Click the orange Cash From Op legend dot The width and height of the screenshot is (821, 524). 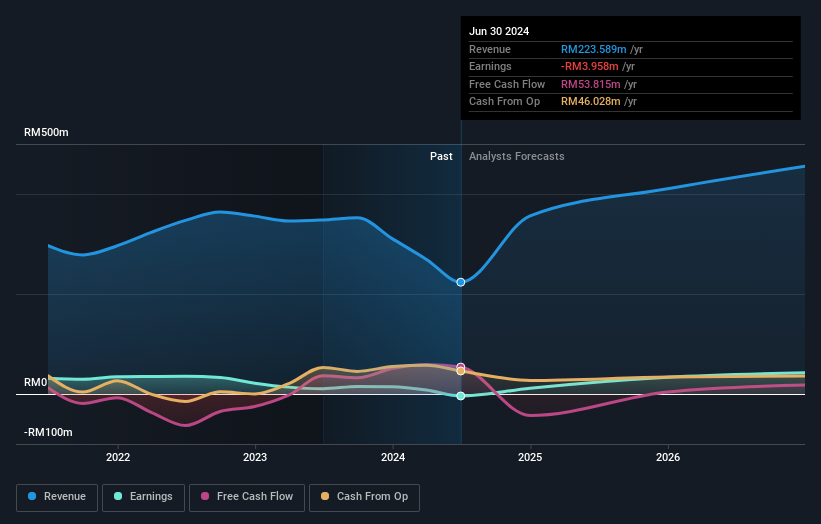coord(325,496)
